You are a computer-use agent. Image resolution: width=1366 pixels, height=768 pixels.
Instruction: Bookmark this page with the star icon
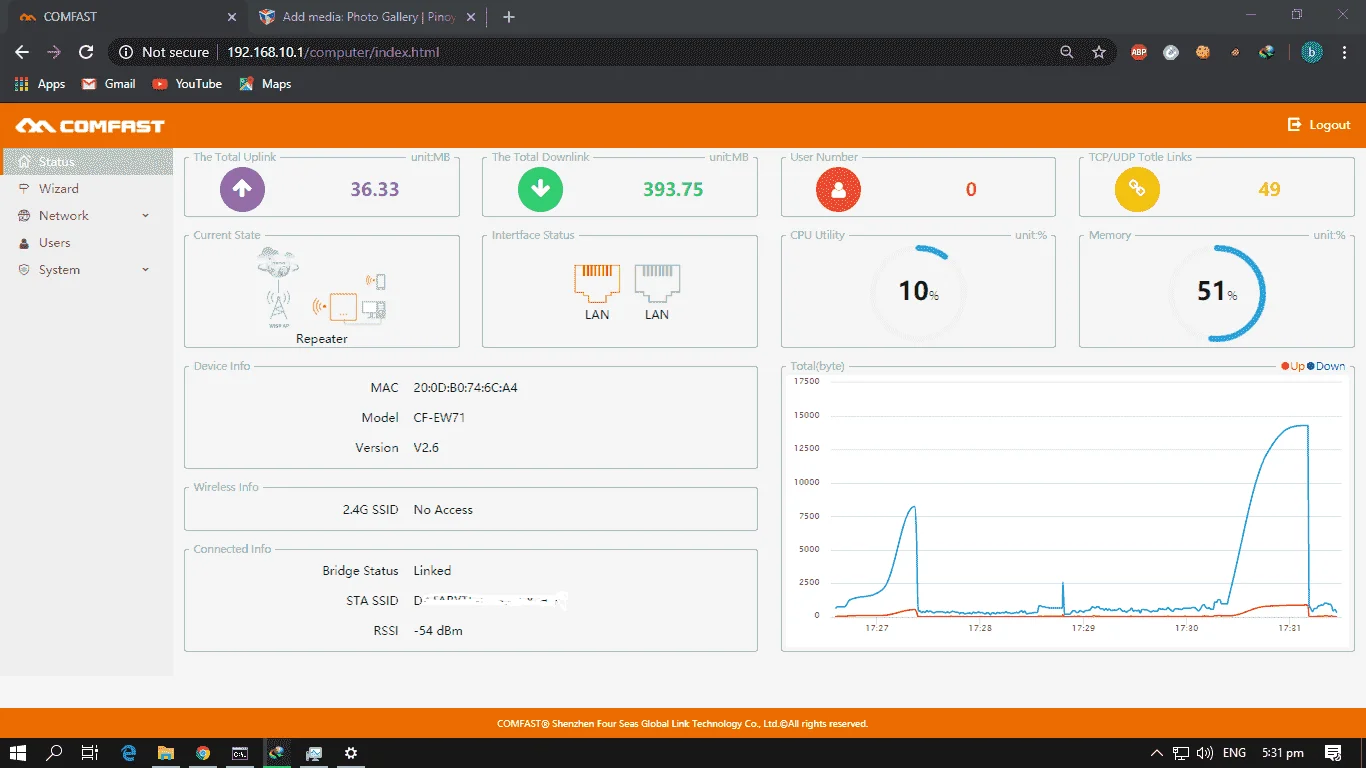(1099, 52)
